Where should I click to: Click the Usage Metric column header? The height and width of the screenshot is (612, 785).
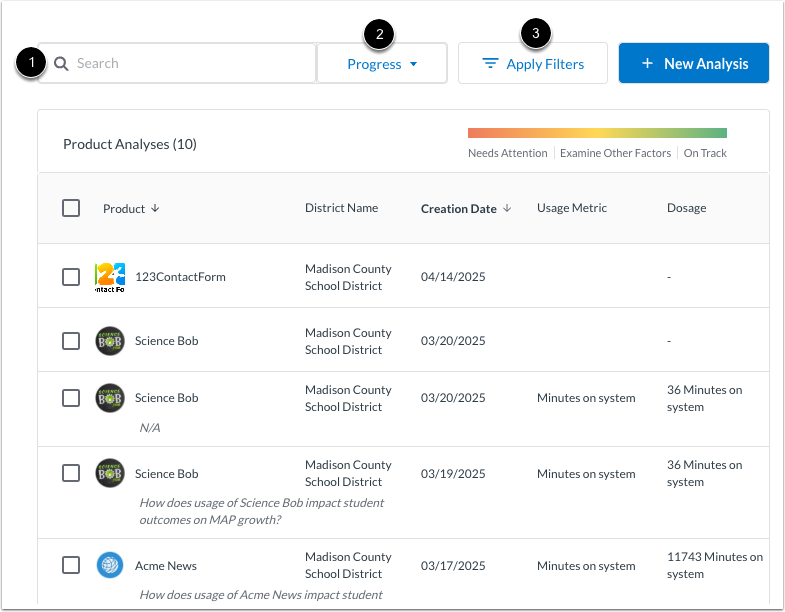(x=571, y=208)
